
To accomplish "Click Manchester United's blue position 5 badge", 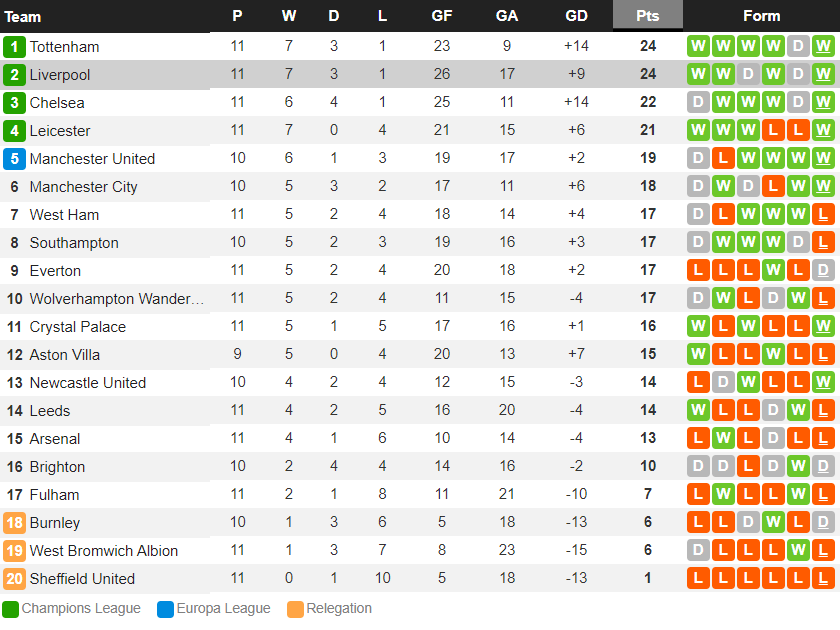I will tap(14, 159).
